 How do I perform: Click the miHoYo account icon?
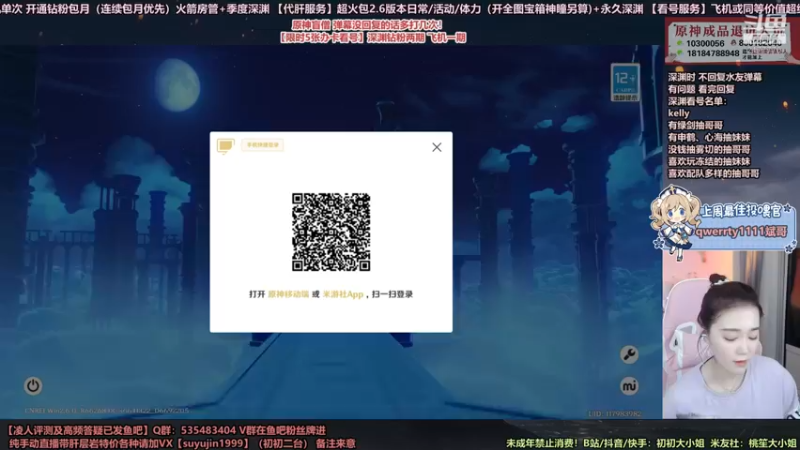click(x=629, y=386)
